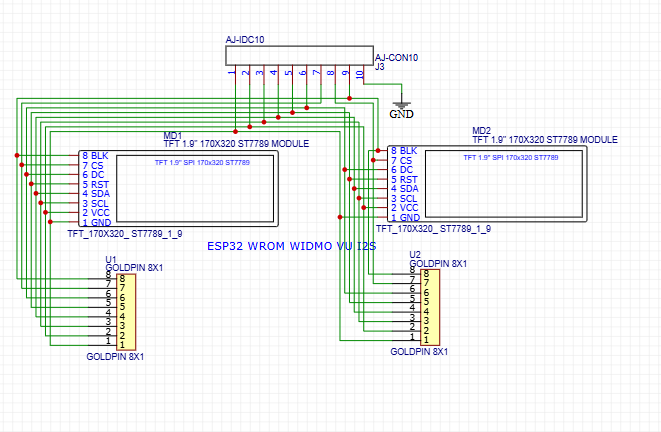Select the TFT 1.9" SPI text inside MD1
Screen dimensions: 661x432
202,163
